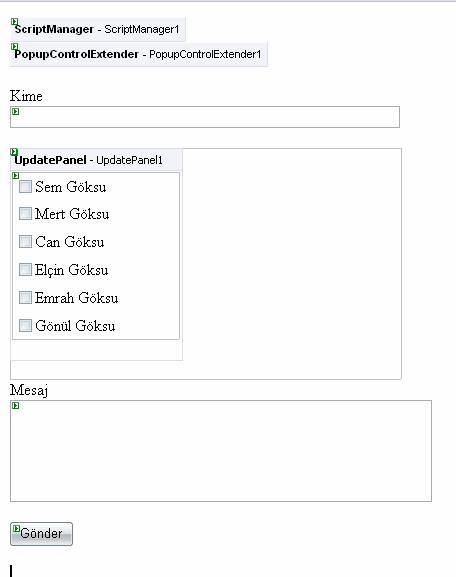Click the green glyph on the checkbox list
The height and width of the screenshot is (577, 456).
[x=15, y=176]
